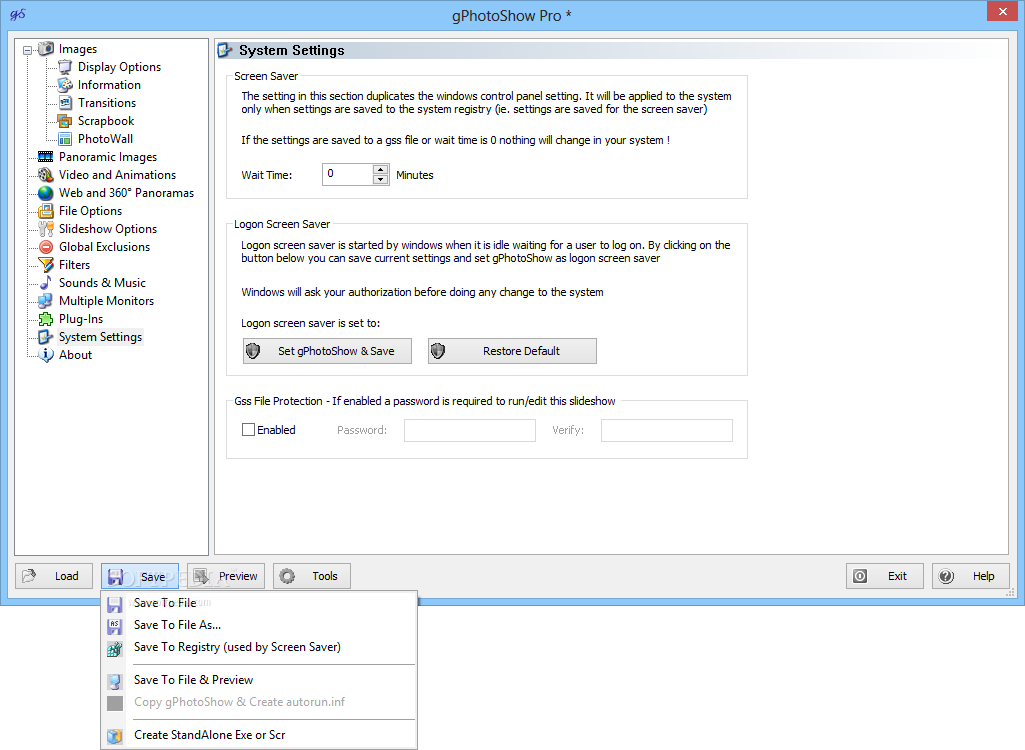Click the File Options icon
This screenshot has width=1025, height=750.
point(46,211)
